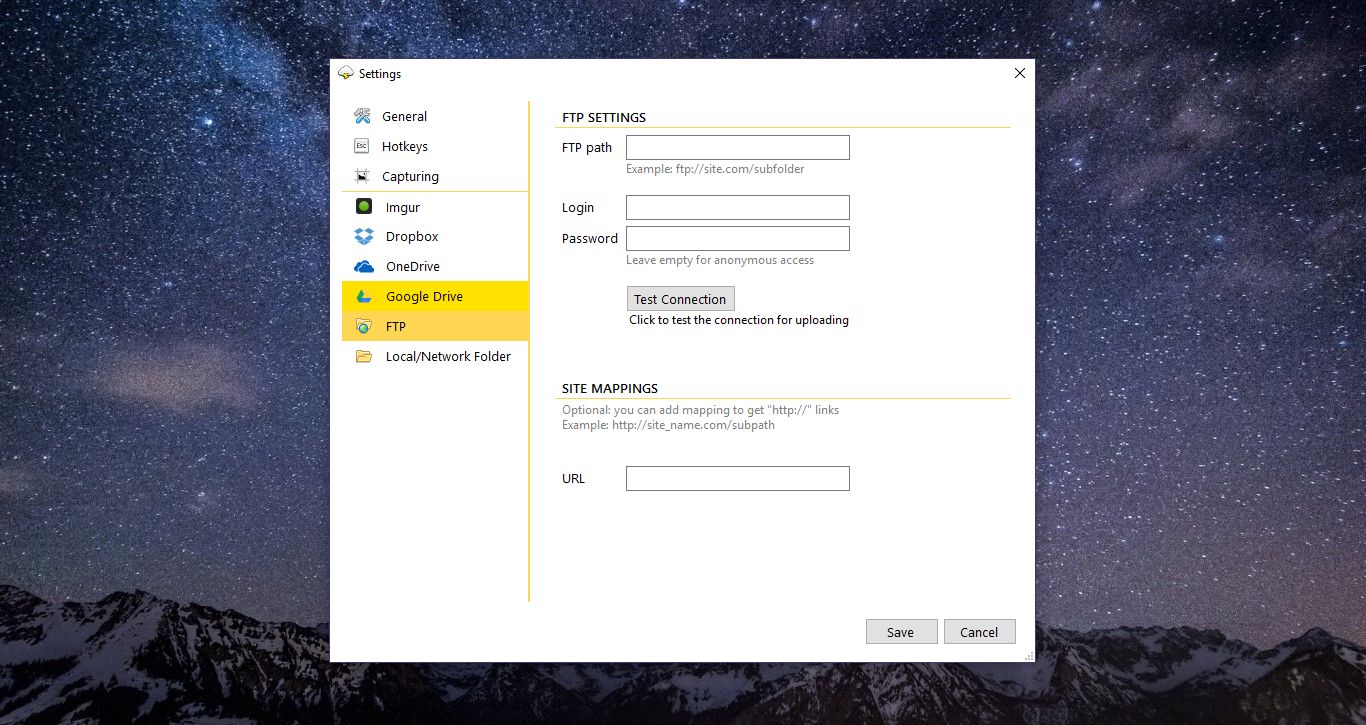Click the green Imgur icon
Screen dimensions: 1366x725
click(x=364, y=207)
